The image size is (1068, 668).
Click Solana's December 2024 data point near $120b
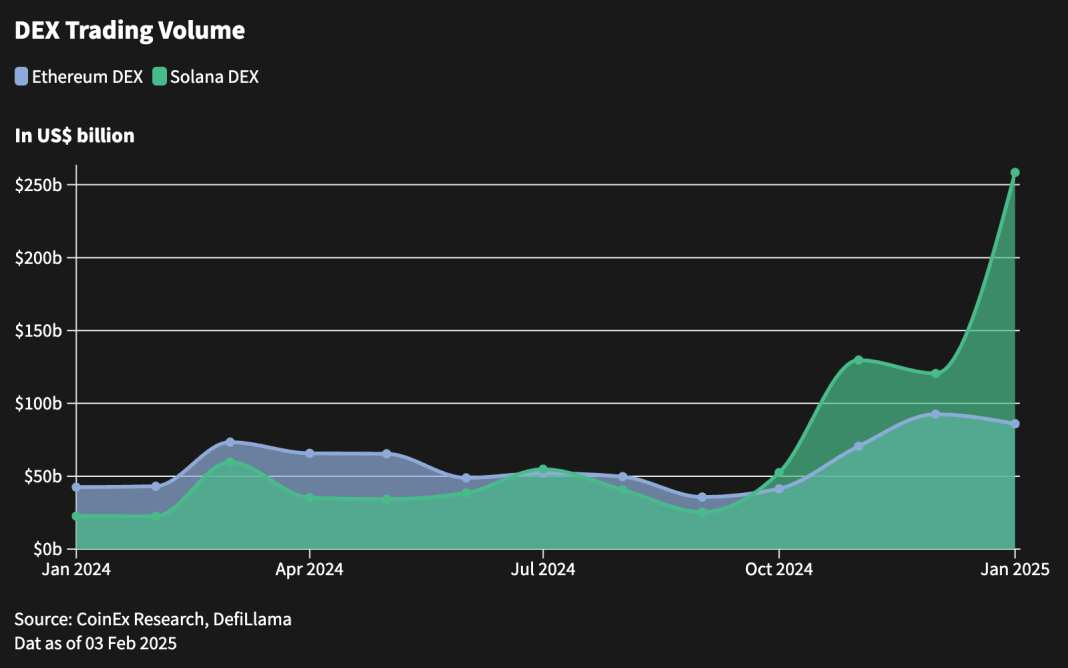click(936, 374)
